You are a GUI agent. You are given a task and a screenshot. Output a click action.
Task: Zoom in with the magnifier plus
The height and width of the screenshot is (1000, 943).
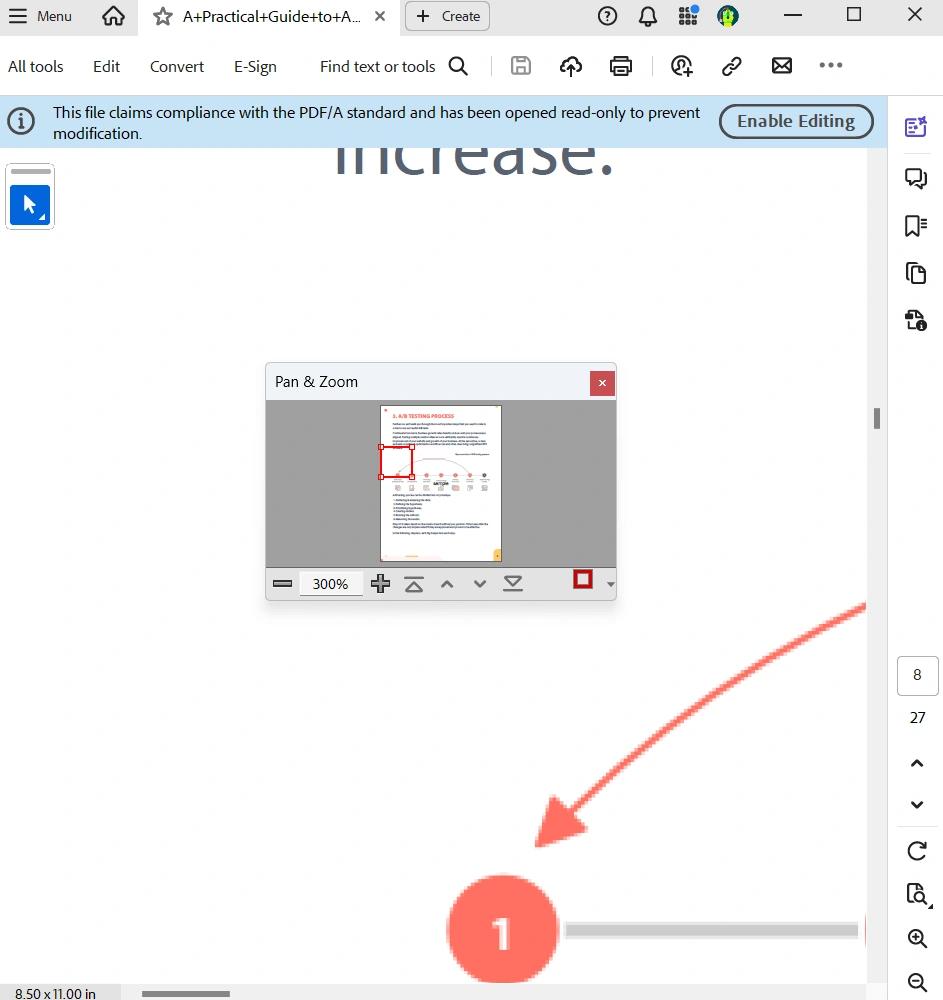917,938
